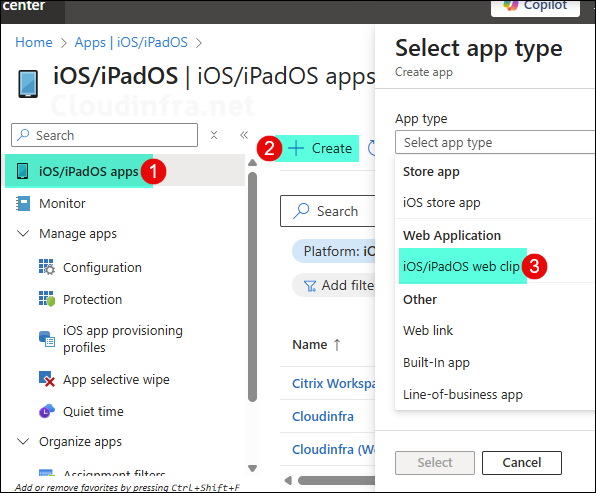Collapse the Organize apps section
Image resolution: width=596 pixels, height=493 pixels.
23,441
